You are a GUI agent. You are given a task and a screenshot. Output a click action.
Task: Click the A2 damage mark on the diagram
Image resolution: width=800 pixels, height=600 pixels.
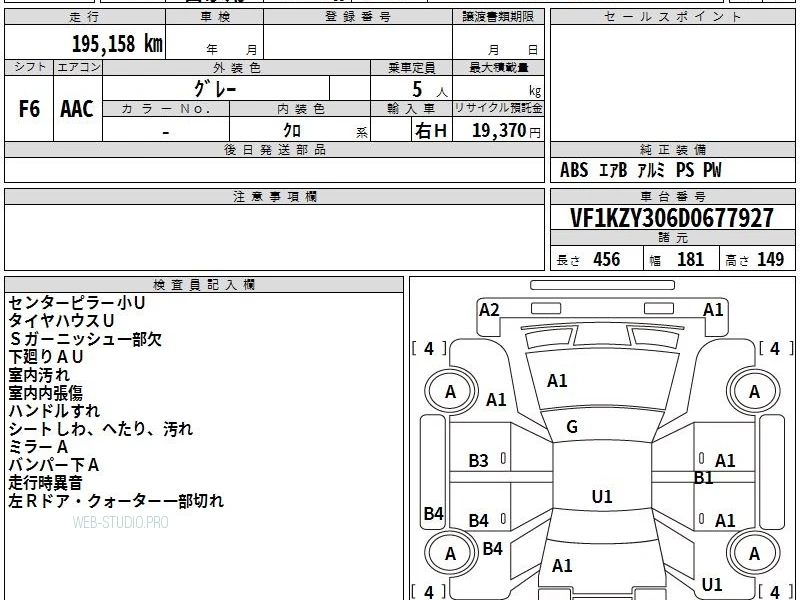tap(489, 310)
